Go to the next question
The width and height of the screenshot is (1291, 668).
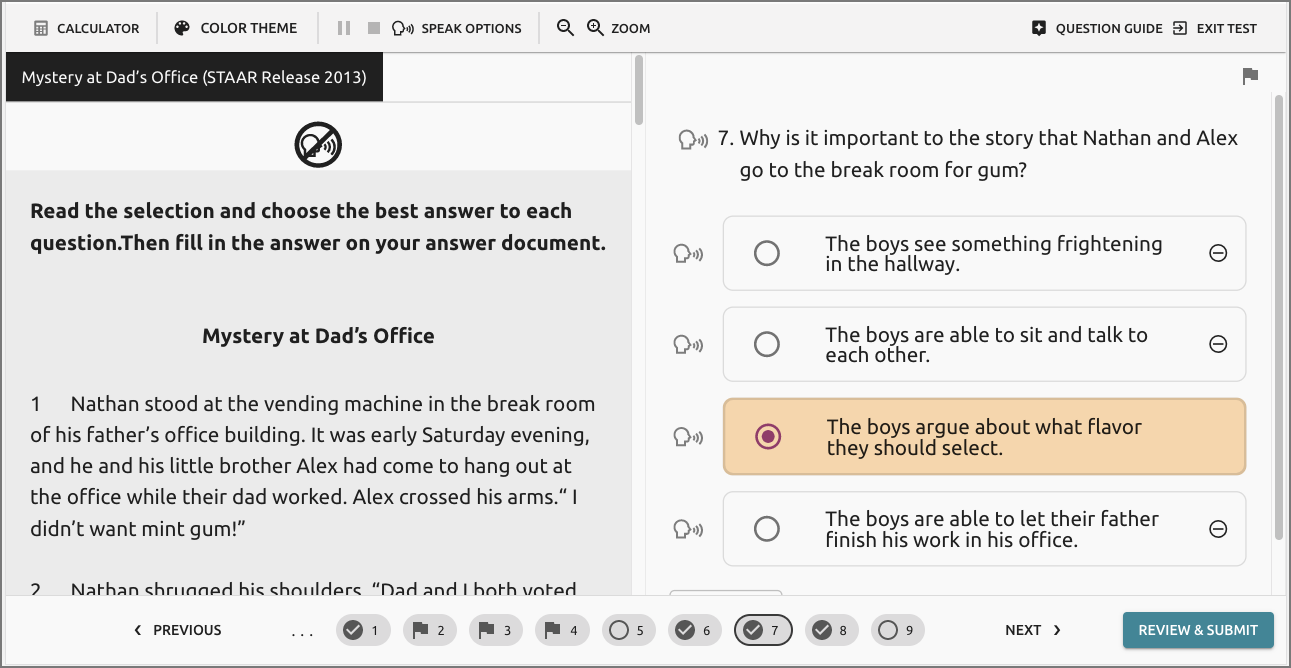pos(1033,630)
